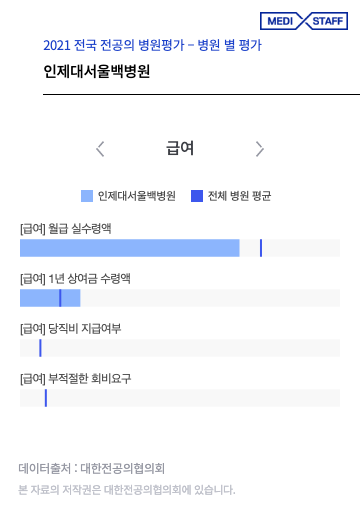Click the 월급 실수령액 light blue bar
The height and width of the screenshot is (529, 360).
[x=130, y=248]
